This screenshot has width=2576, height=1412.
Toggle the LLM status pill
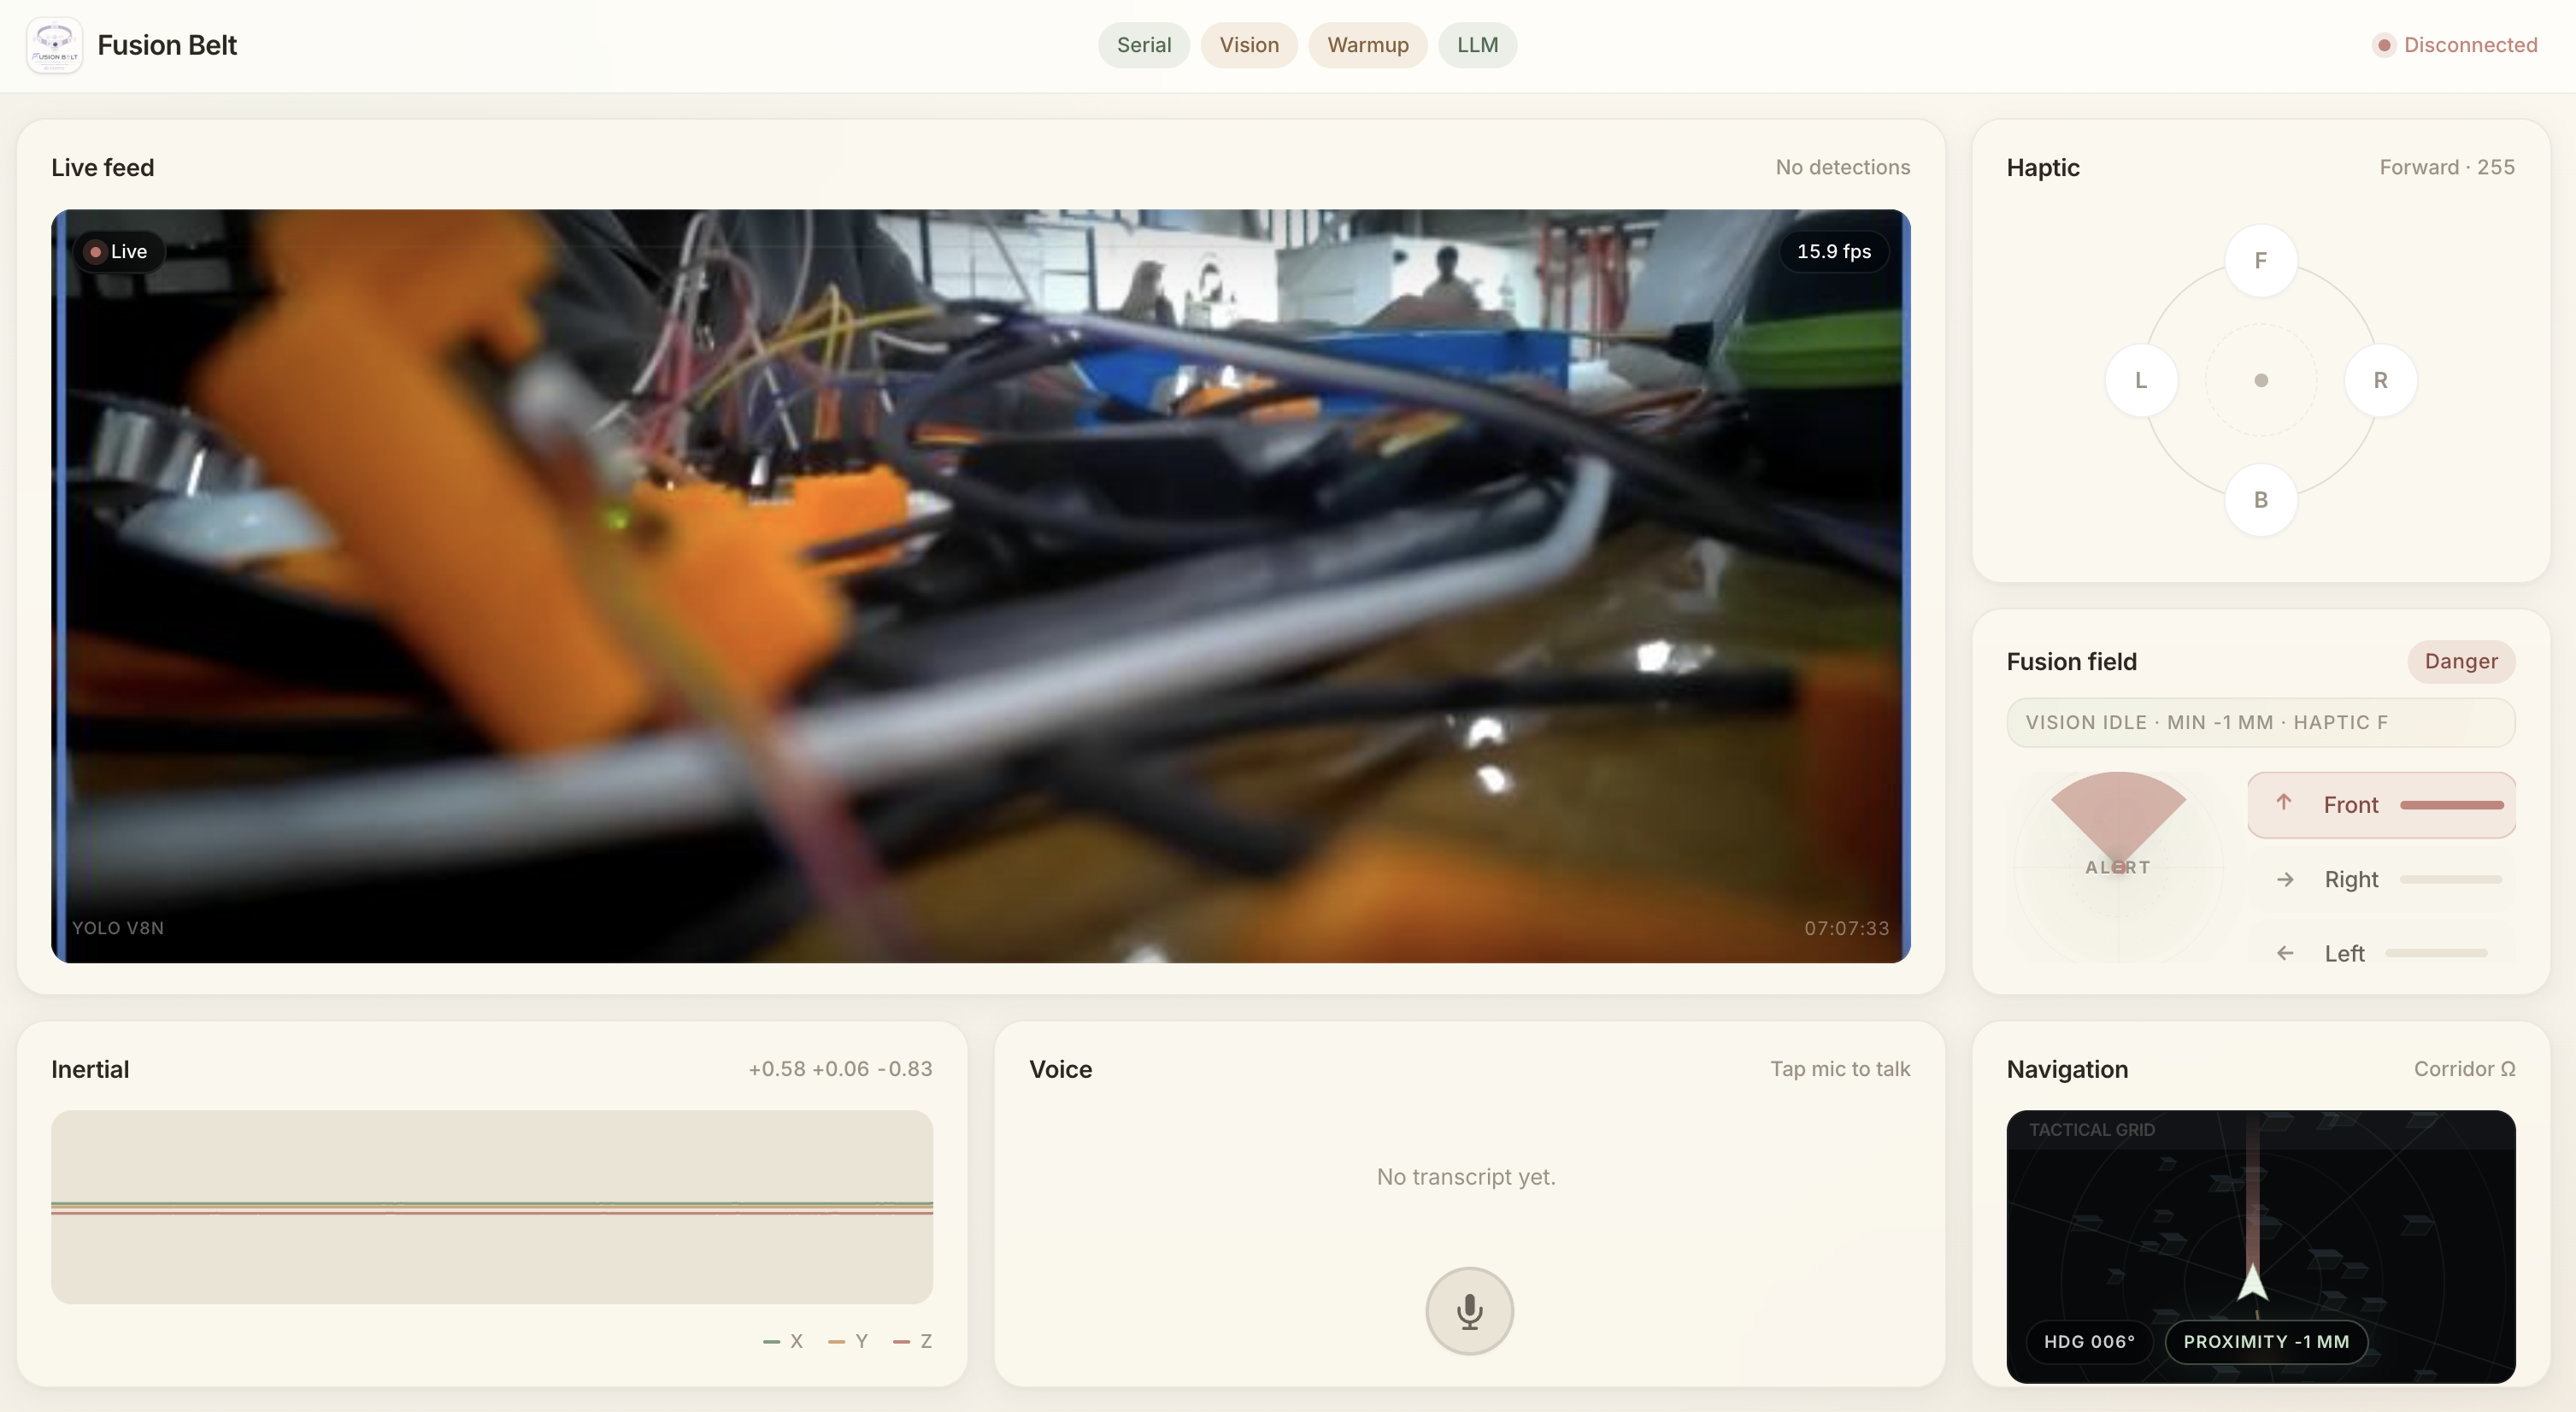coord(1476,45)
